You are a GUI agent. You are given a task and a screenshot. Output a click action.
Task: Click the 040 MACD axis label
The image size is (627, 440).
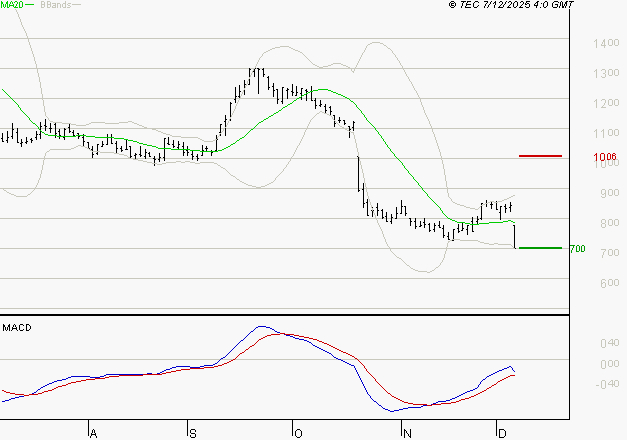tap(609, 343)
